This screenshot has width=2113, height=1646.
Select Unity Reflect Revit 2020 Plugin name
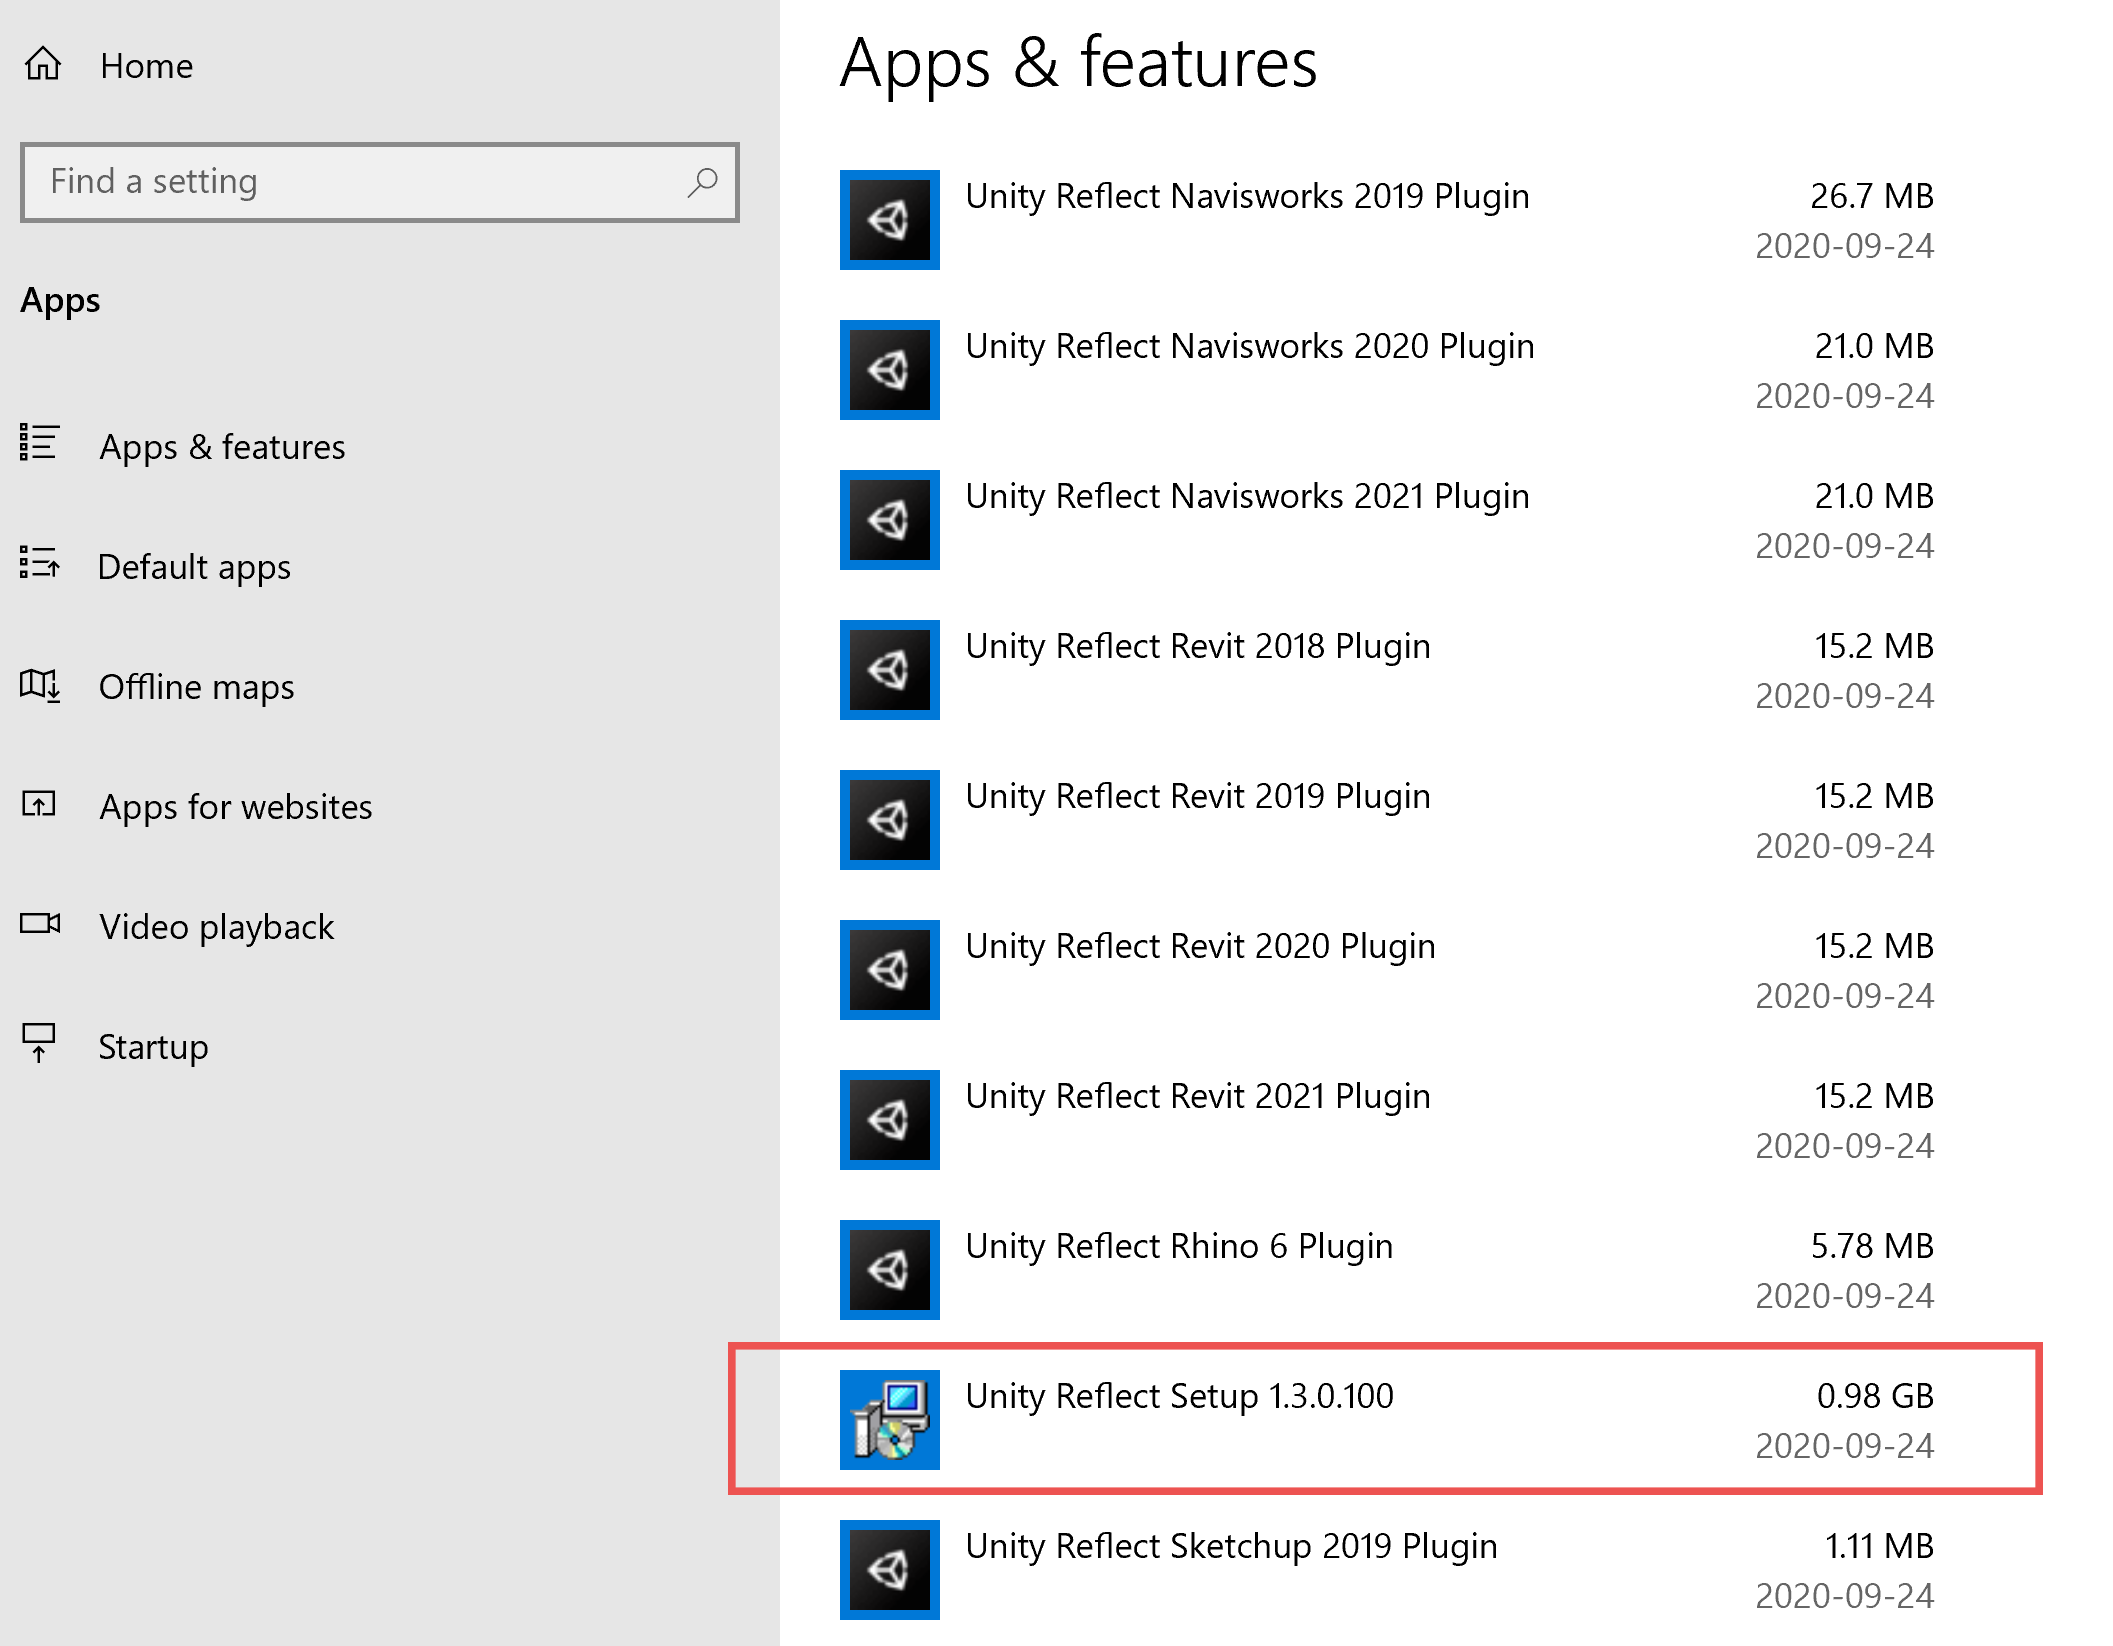[1200, 947]
